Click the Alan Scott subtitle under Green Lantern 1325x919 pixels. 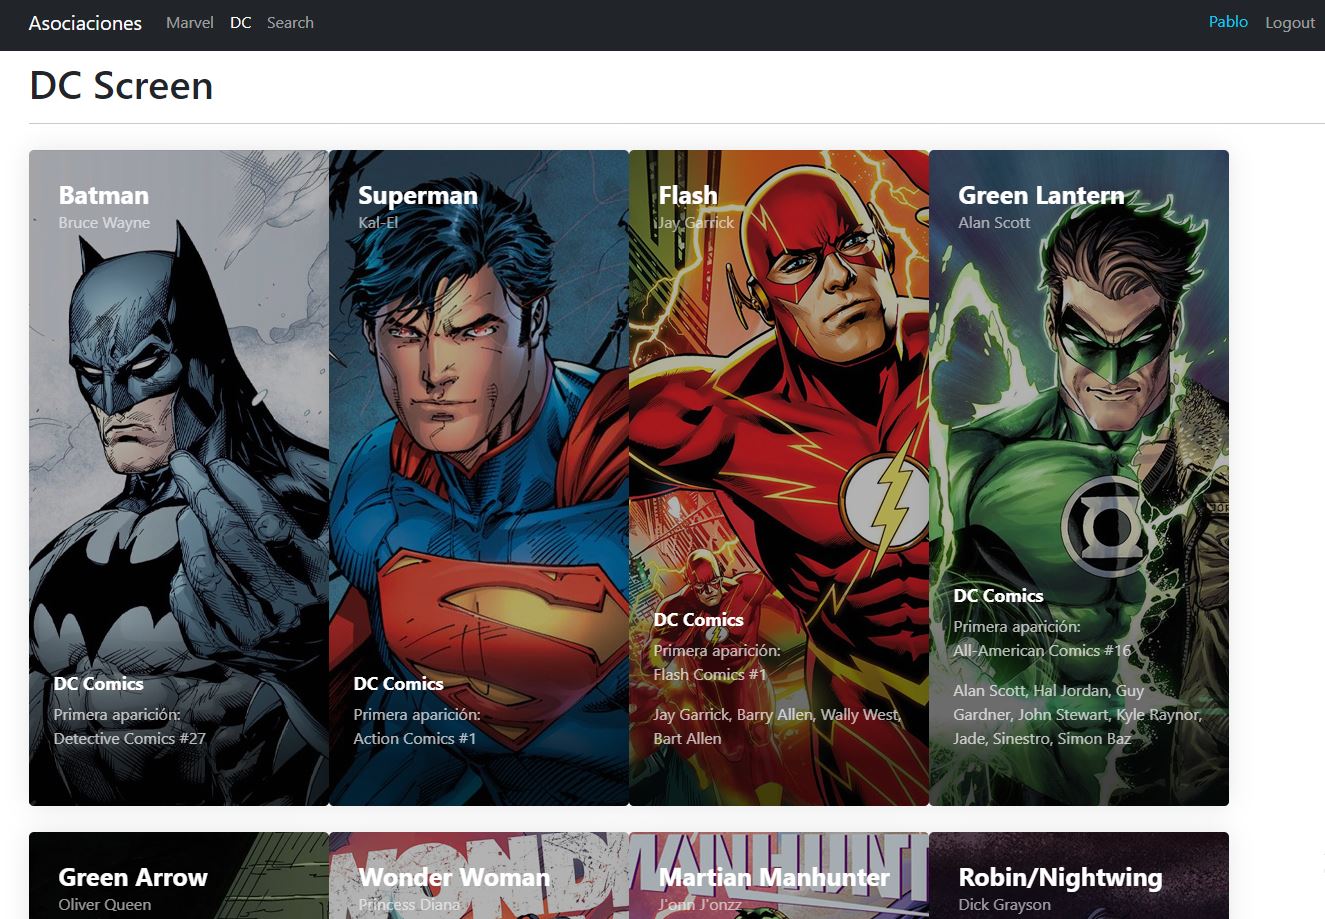pos(993,222)
